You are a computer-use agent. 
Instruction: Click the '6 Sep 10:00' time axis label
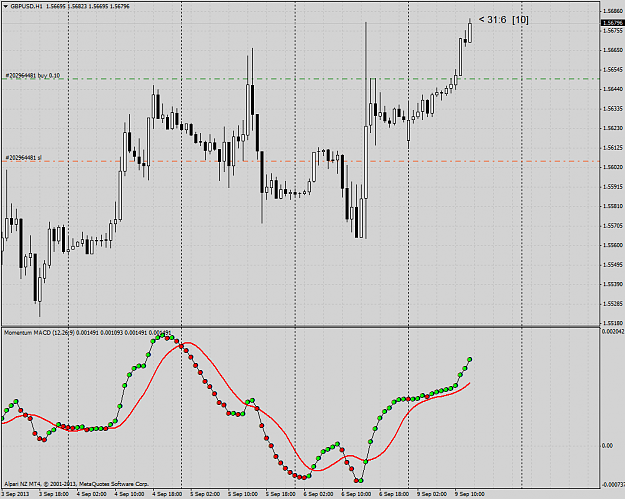(356, 494)
